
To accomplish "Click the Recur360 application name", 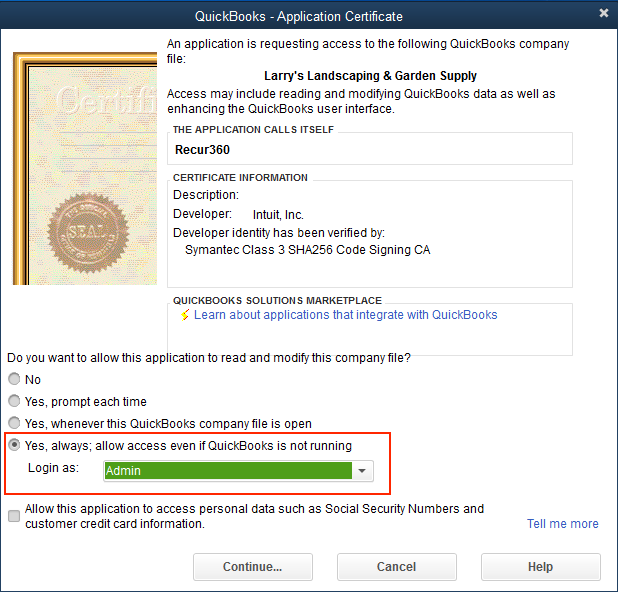I will [202, 150].
